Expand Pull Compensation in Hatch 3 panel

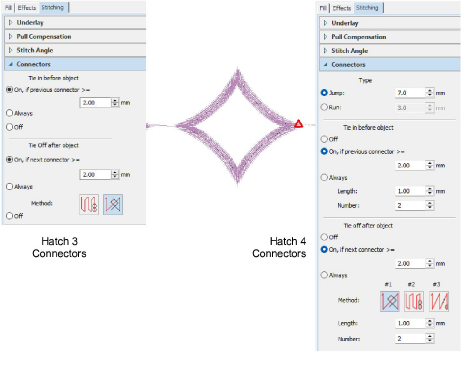coord(75,37)
